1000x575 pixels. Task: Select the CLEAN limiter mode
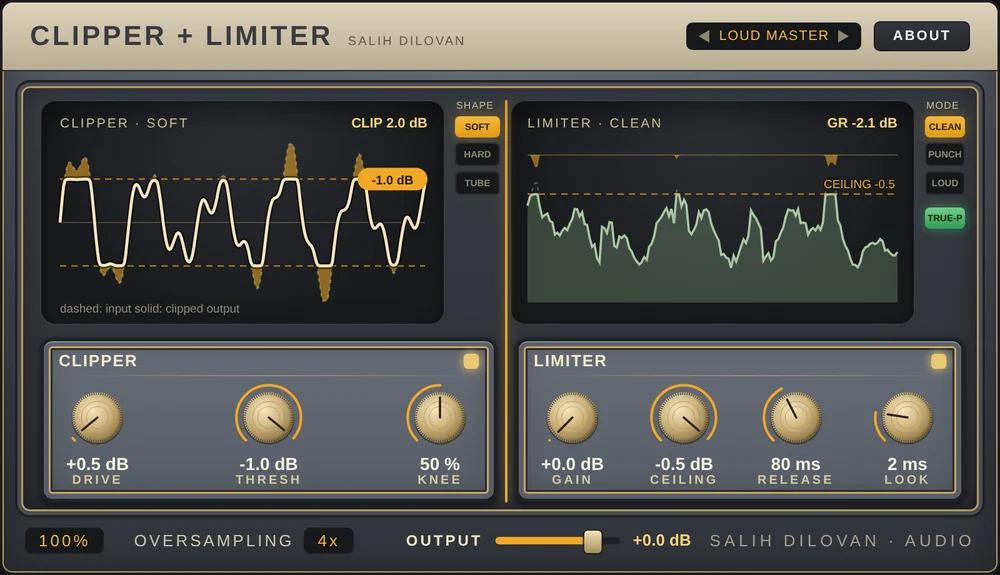click(x=945, y=127)
